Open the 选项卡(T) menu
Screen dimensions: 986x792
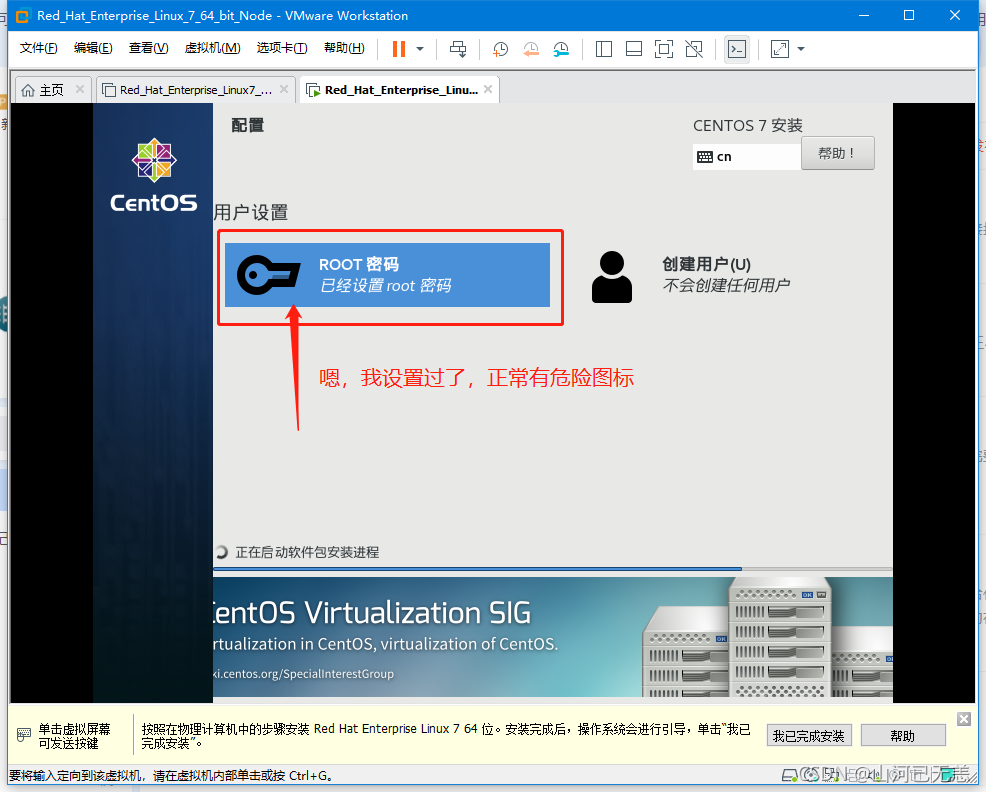pyautogui.click(x=282, y=48)
